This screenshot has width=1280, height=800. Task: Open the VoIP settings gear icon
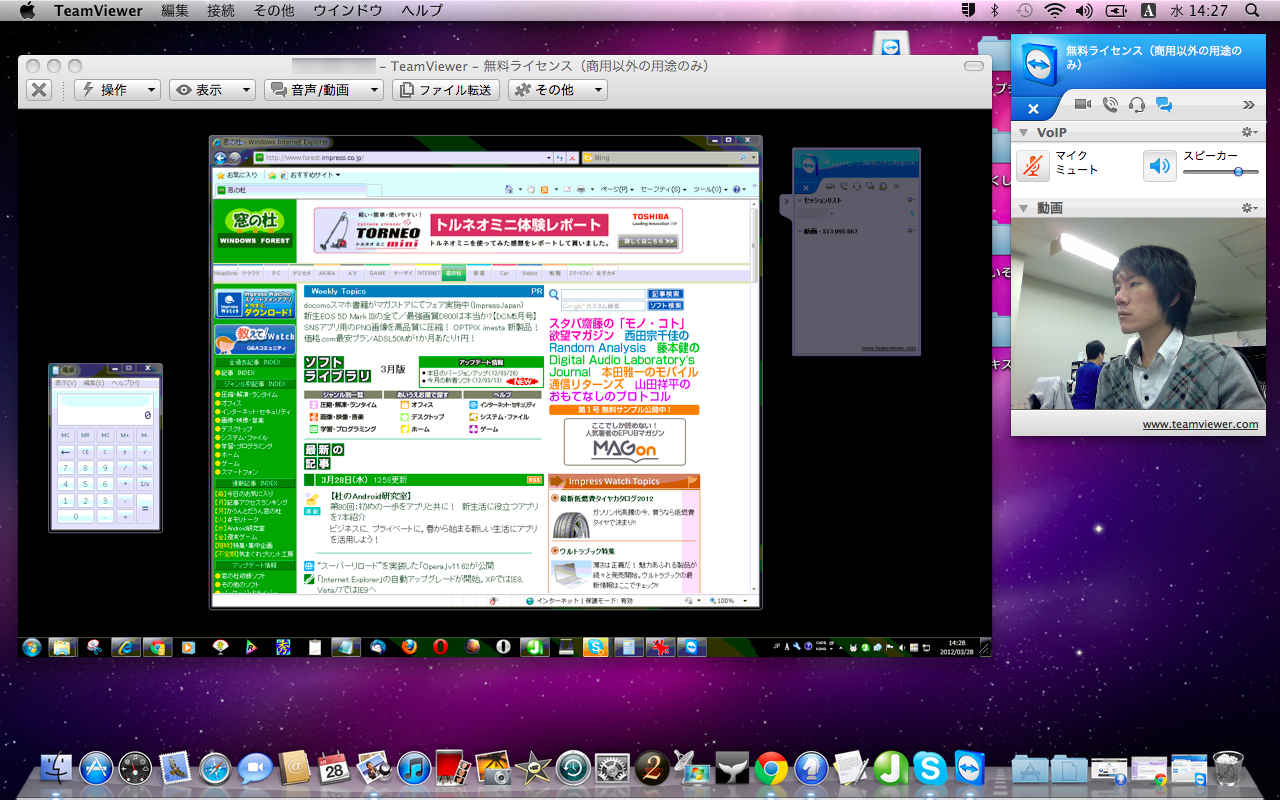point(1248,131)
